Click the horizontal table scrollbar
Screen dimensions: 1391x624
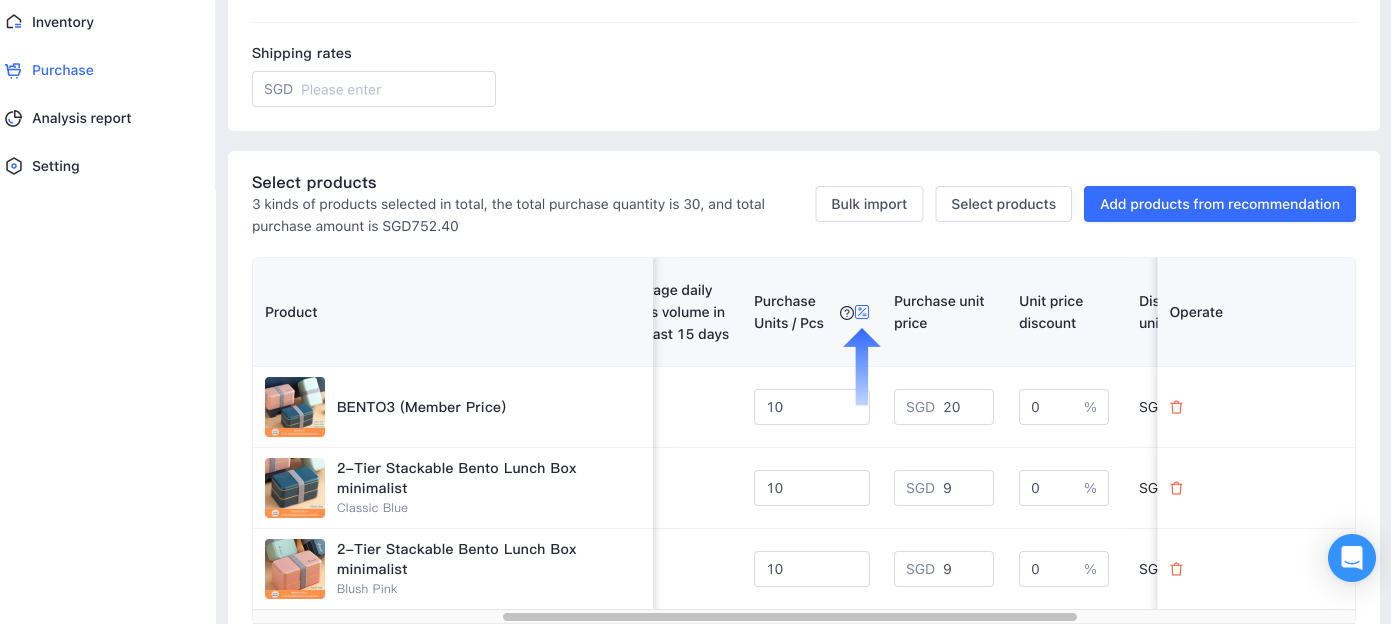(x=789, y=617)
